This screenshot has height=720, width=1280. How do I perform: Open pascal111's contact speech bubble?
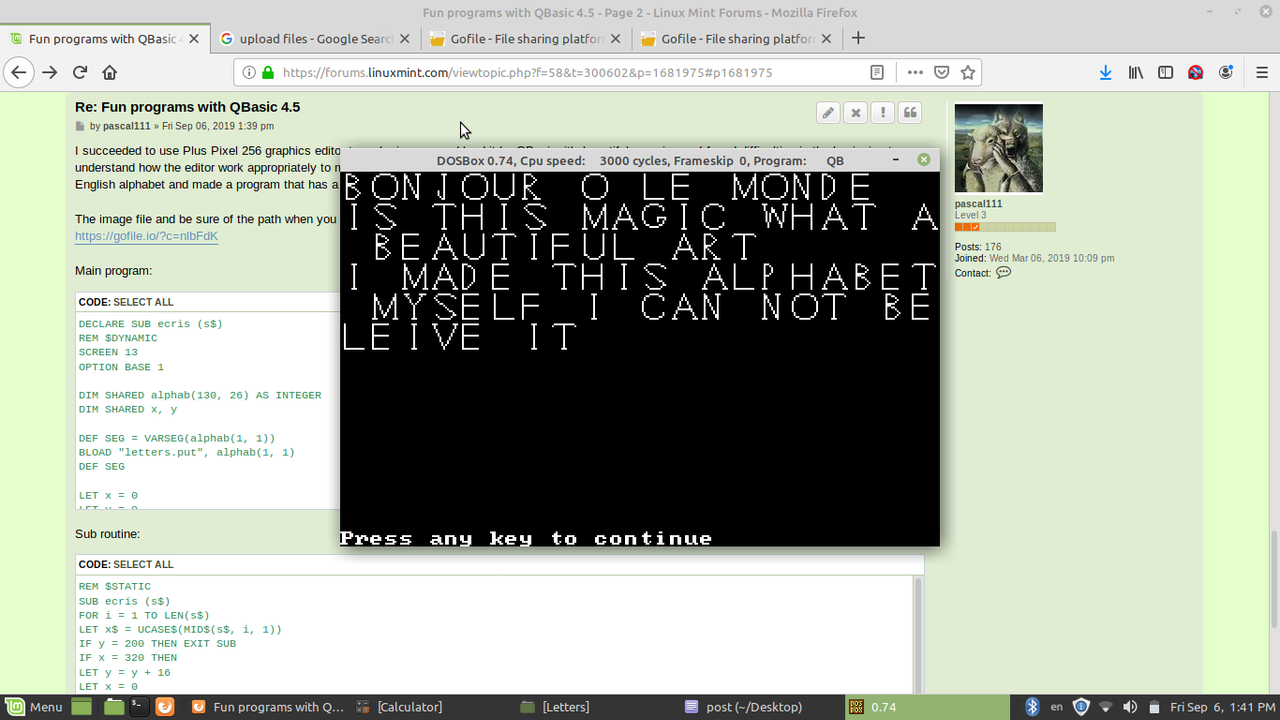pyautogui.click(x=1004, y=272)
